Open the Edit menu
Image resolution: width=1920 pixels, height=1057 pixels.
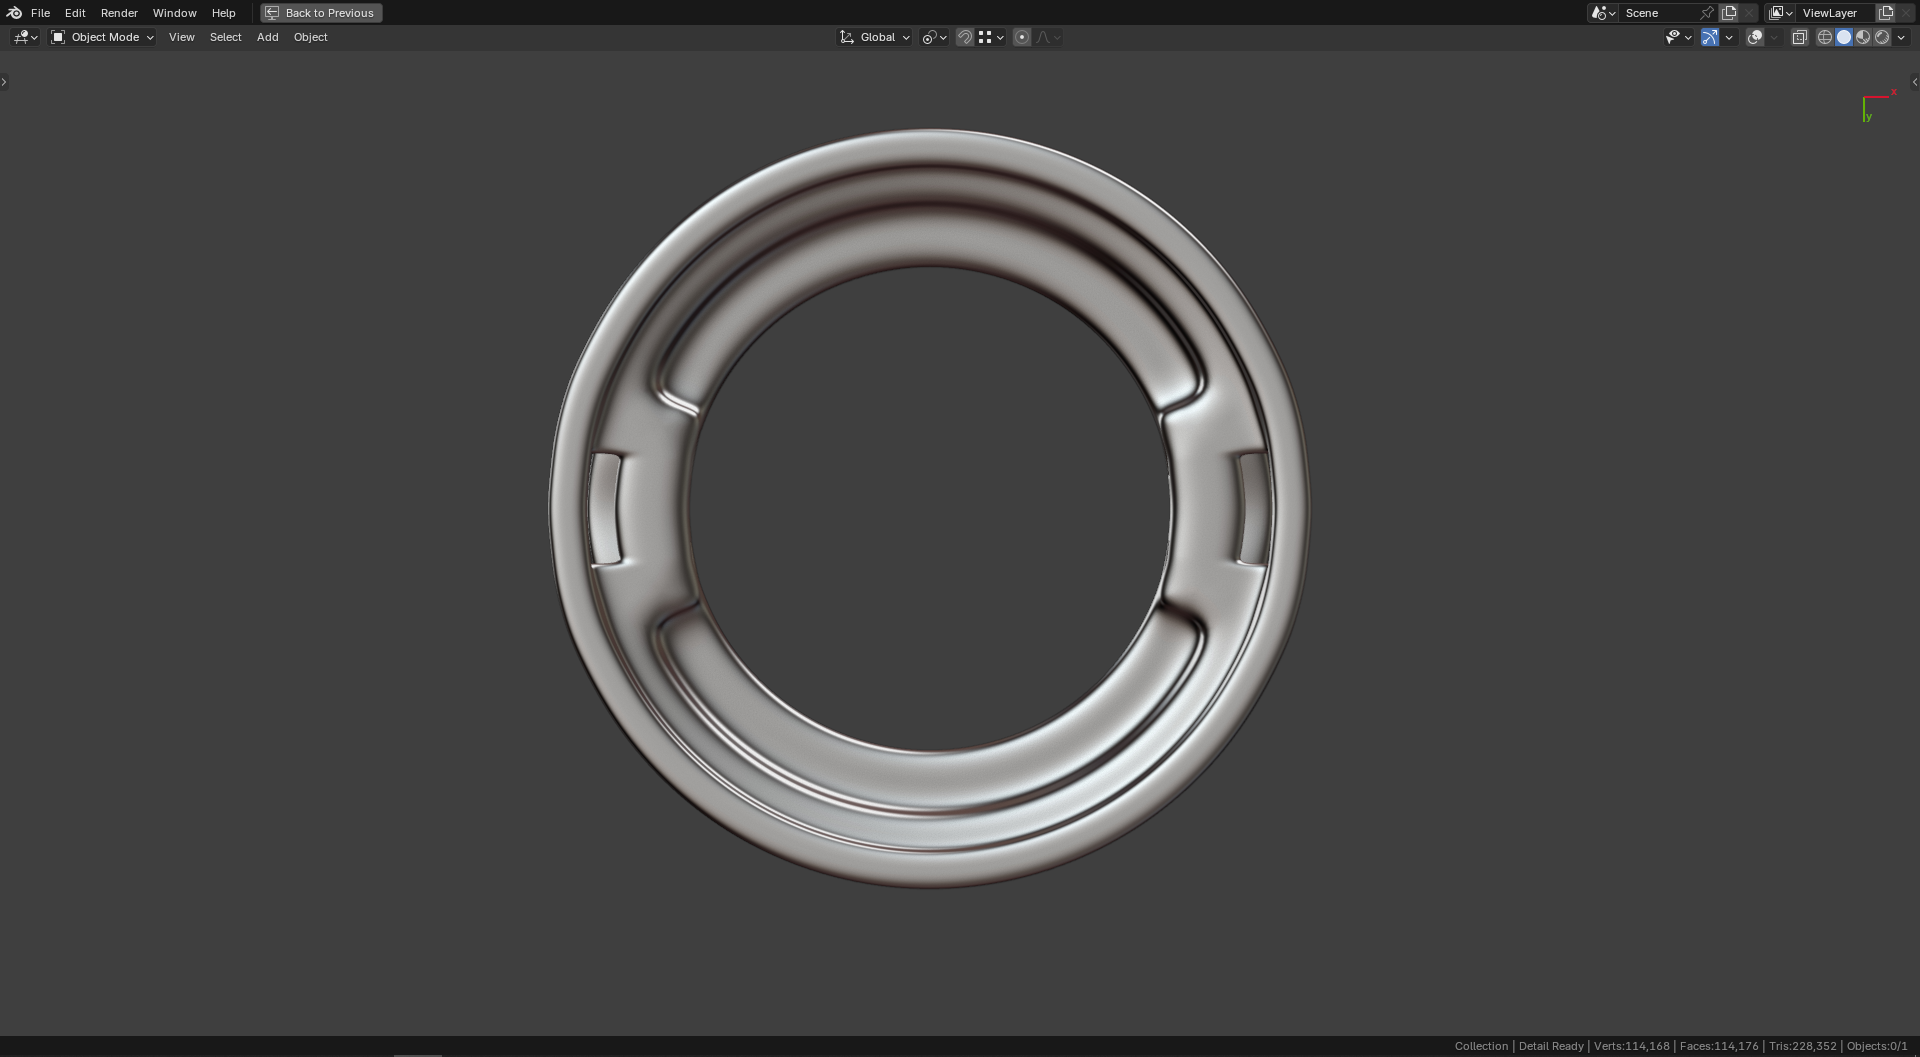click(75, 13)
